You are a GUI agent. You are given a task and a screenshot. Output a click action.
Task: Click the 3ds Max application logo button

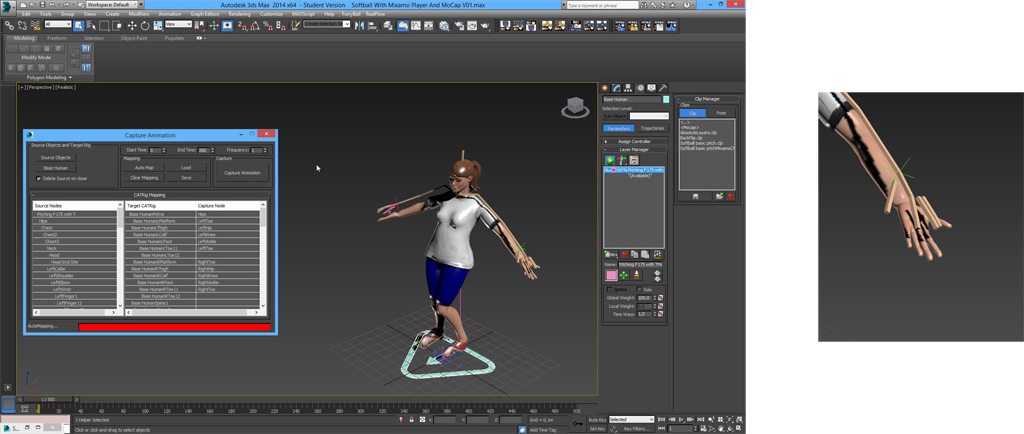click(7, 6)
